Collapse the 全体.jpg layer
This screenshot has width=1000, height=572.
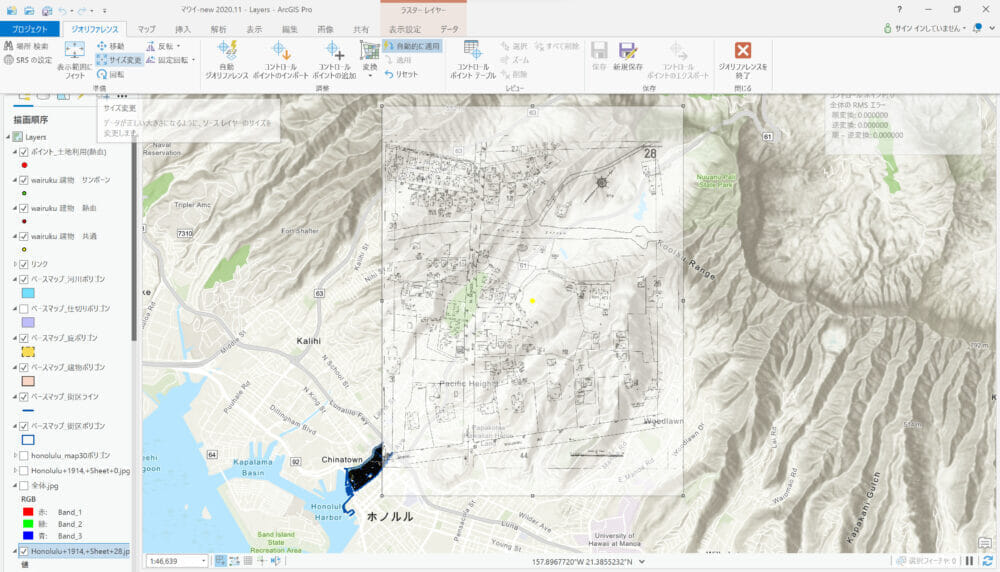point(15,486)
